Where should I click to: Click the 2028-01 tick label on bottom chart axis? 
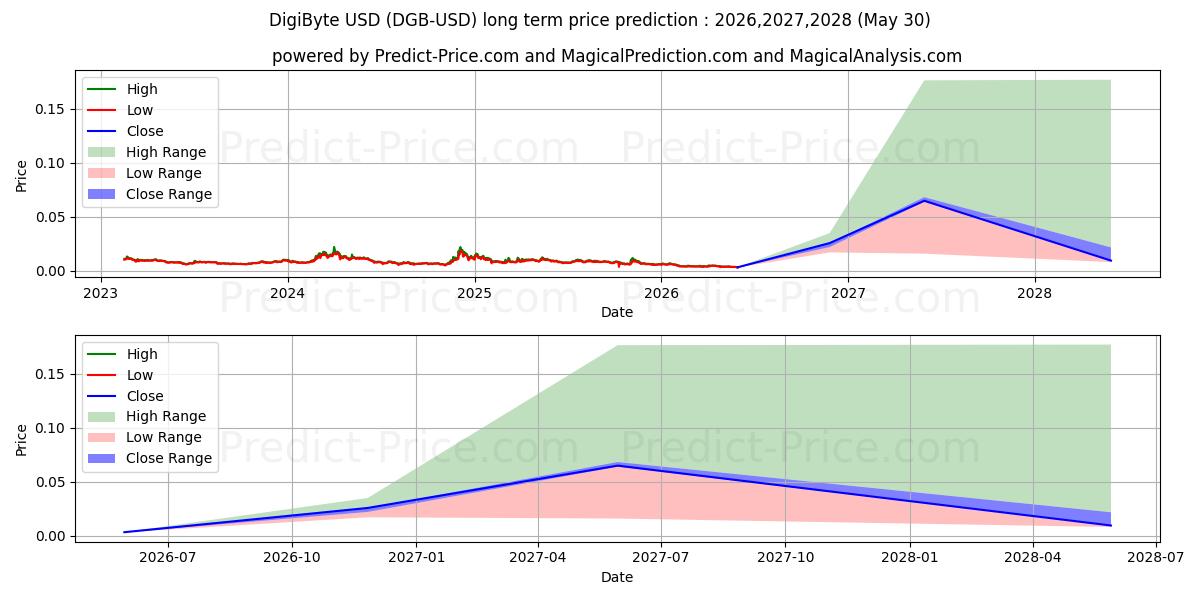coord(909,558)
